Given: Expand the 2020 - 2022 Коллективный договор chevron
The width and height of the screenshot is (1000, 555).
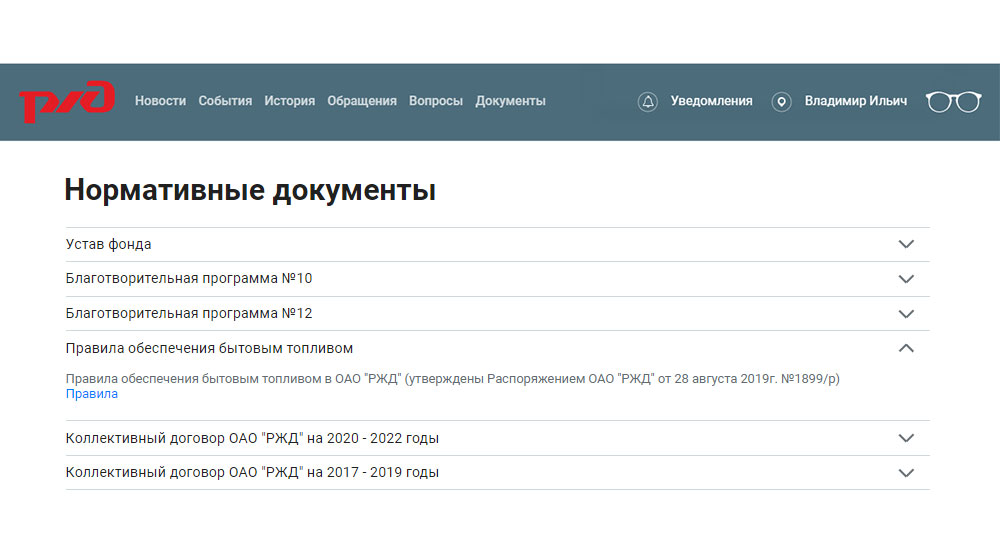Looking at the screenshot, I should pyautogui.click(x=906, y=438).
